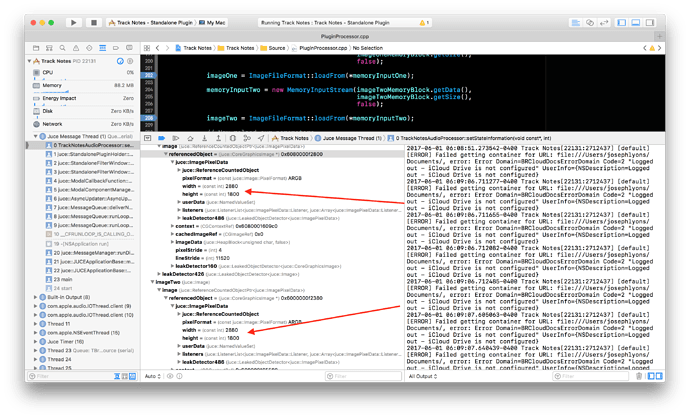Expand Juce Timer (16) thread

pyautogui.click(x=36, y=342)
